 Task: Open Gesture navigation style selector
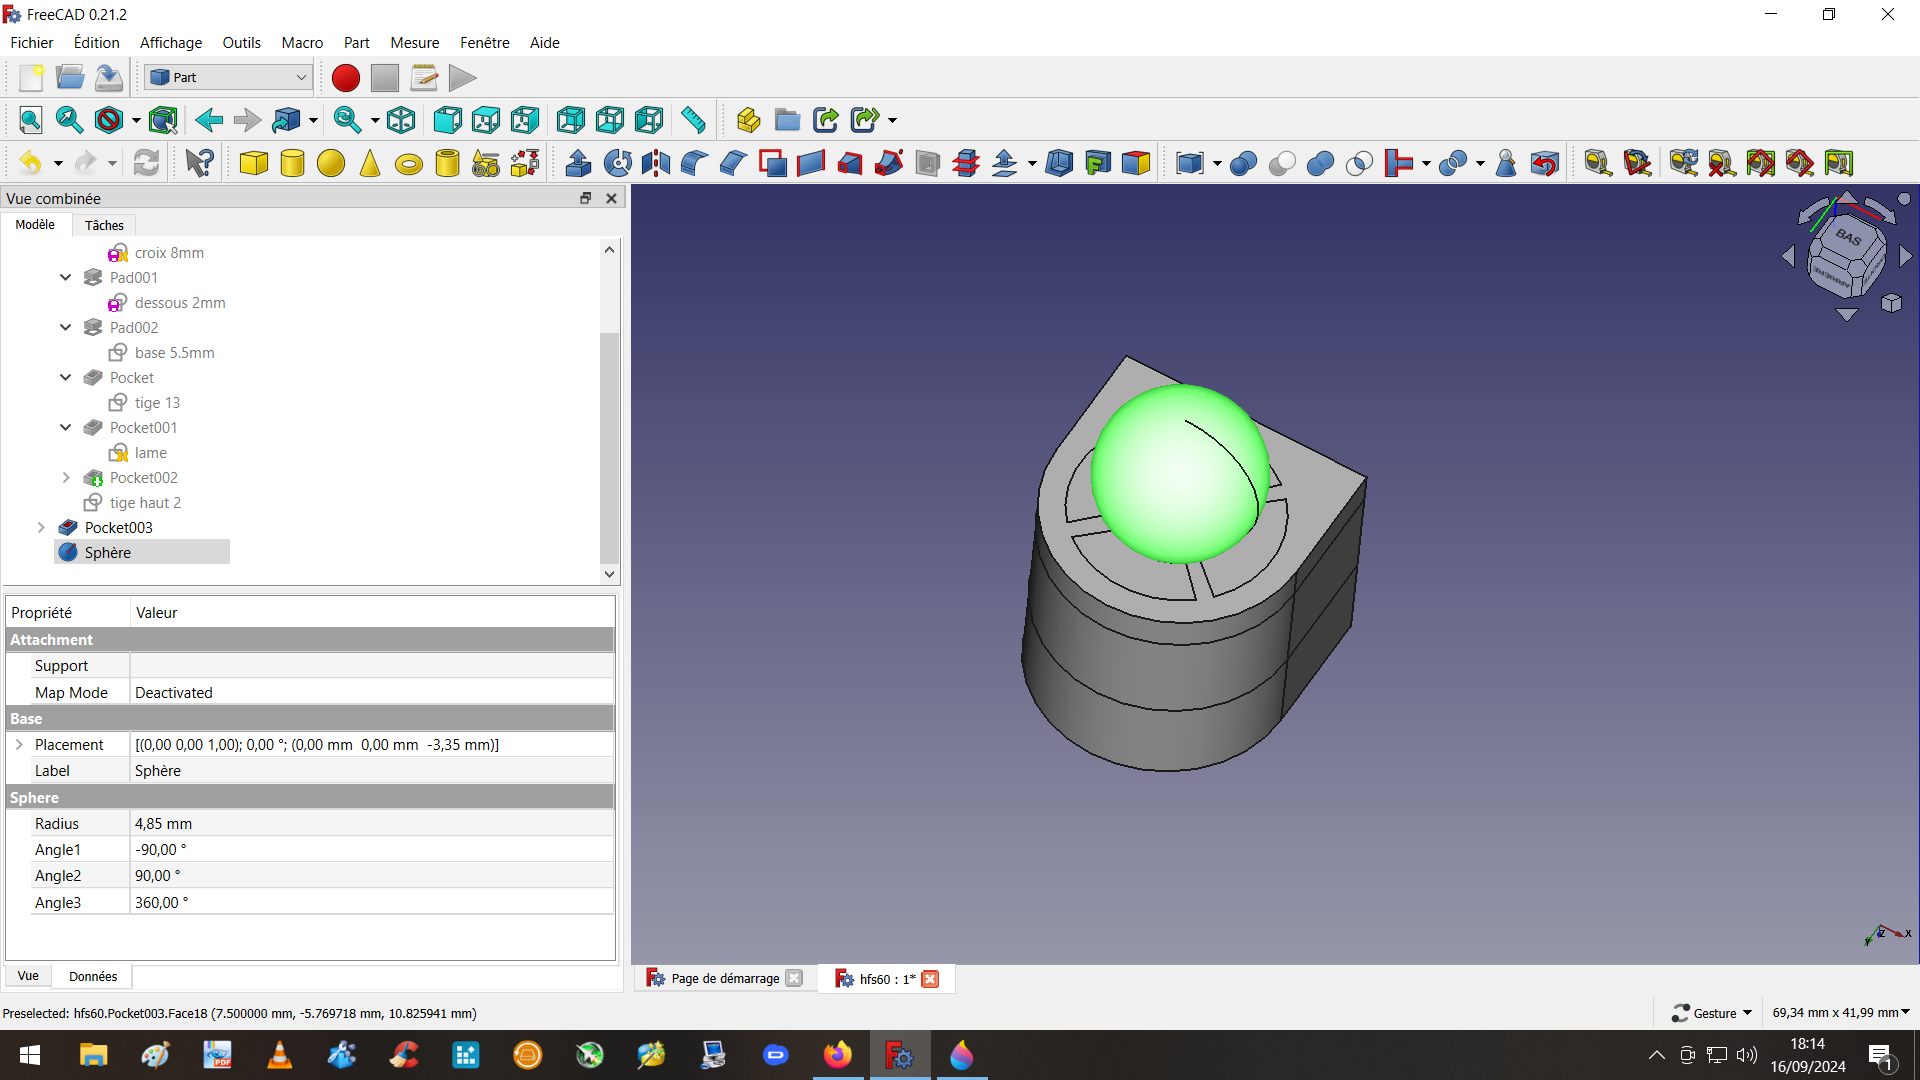coord(1712,1013)
